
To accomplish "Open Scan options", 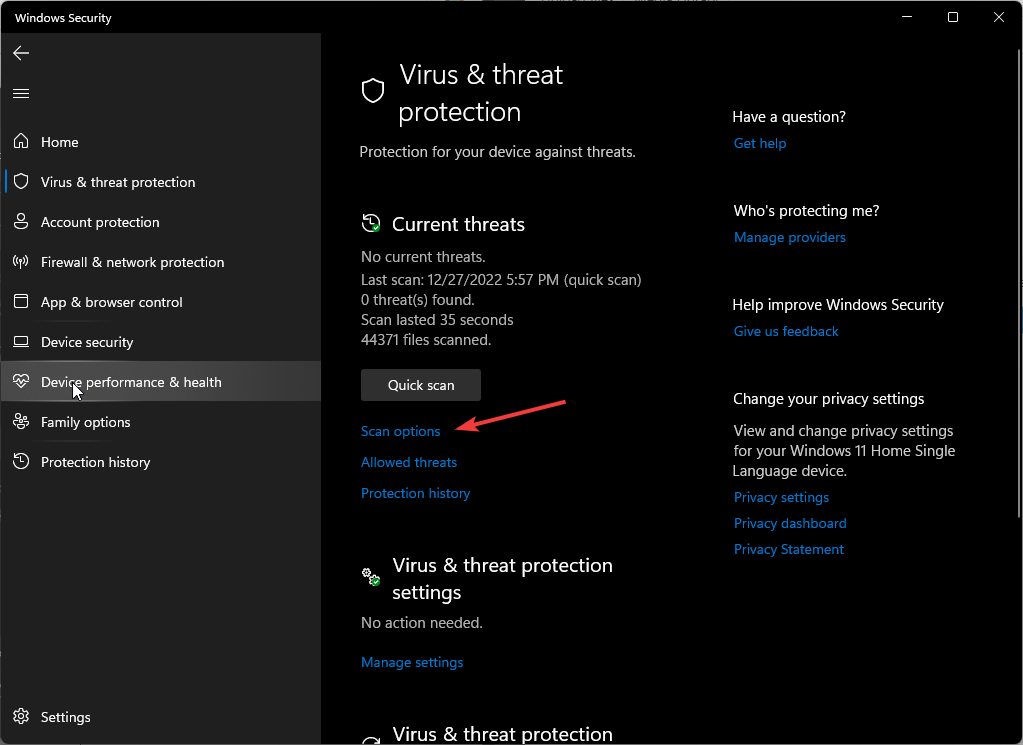I will [x=400, y=430].
